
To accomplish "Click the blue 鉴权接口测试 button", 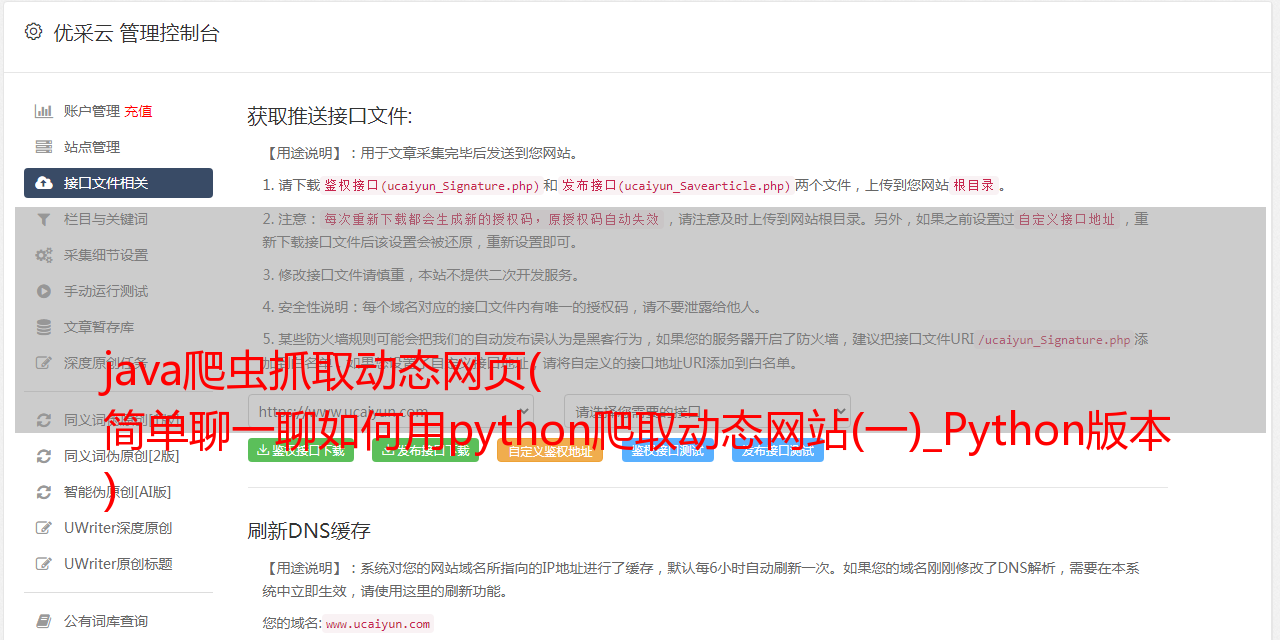I will coord(668,451).
